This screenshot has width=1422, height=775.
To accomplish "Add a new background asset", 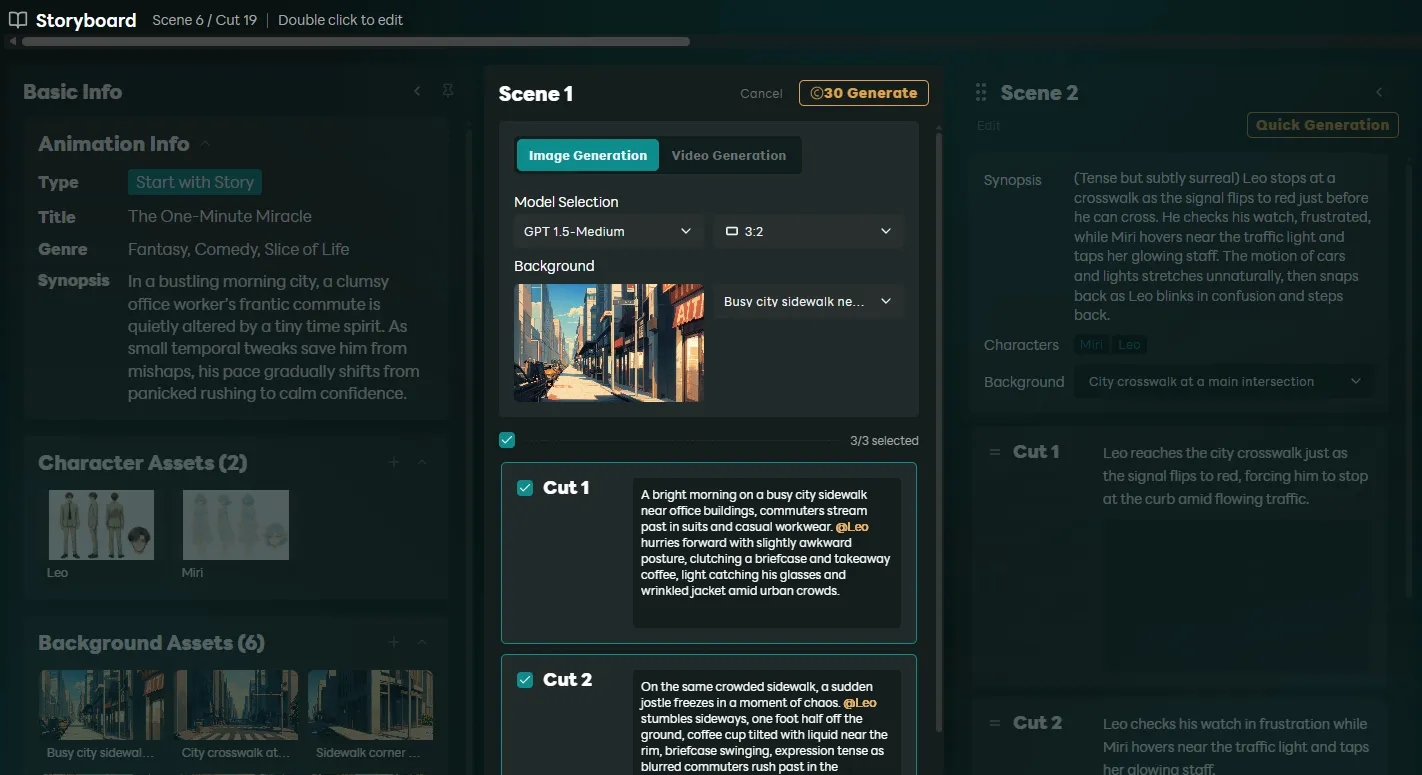I will point(394,642).
